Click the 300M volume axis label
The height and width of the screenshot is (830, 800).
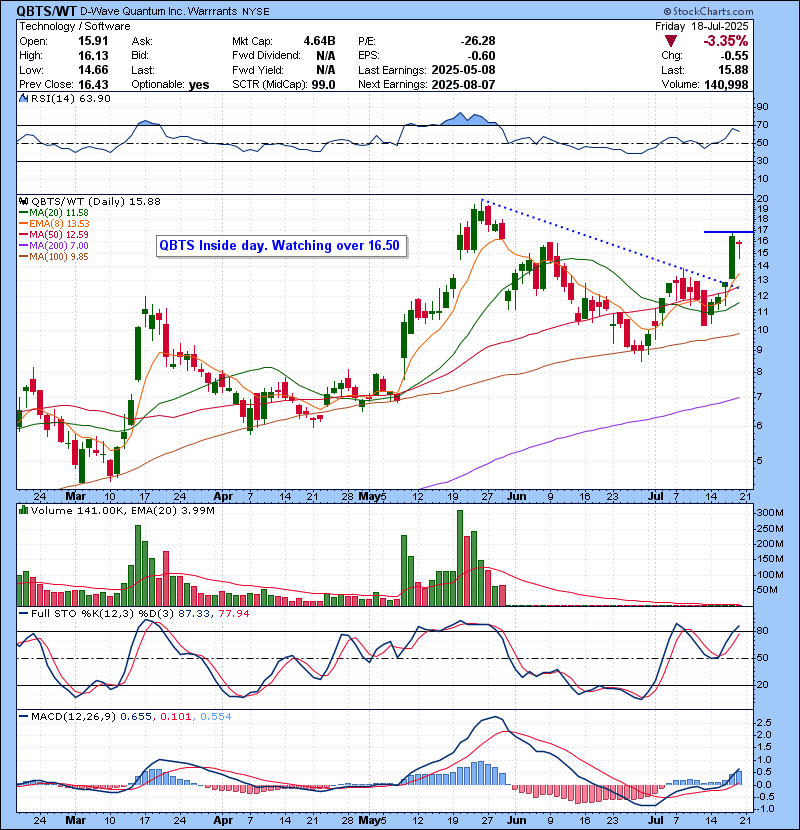[x=769, y=513]
